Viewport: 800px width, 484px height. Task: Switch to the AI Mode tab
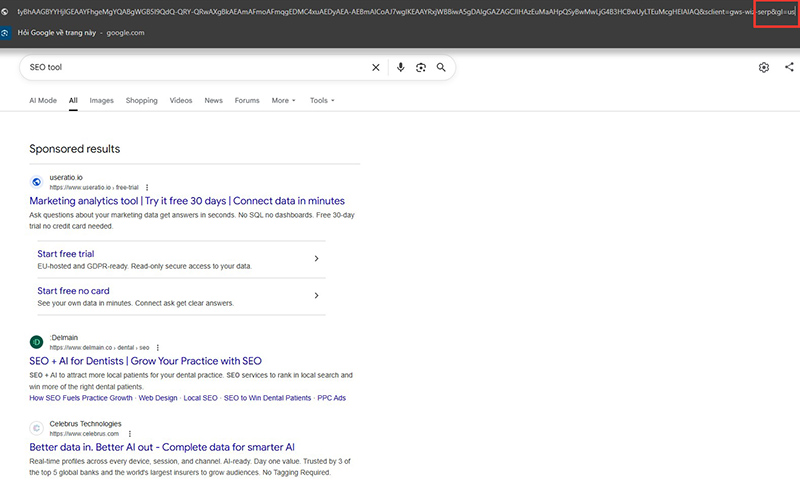pos(43,100)
